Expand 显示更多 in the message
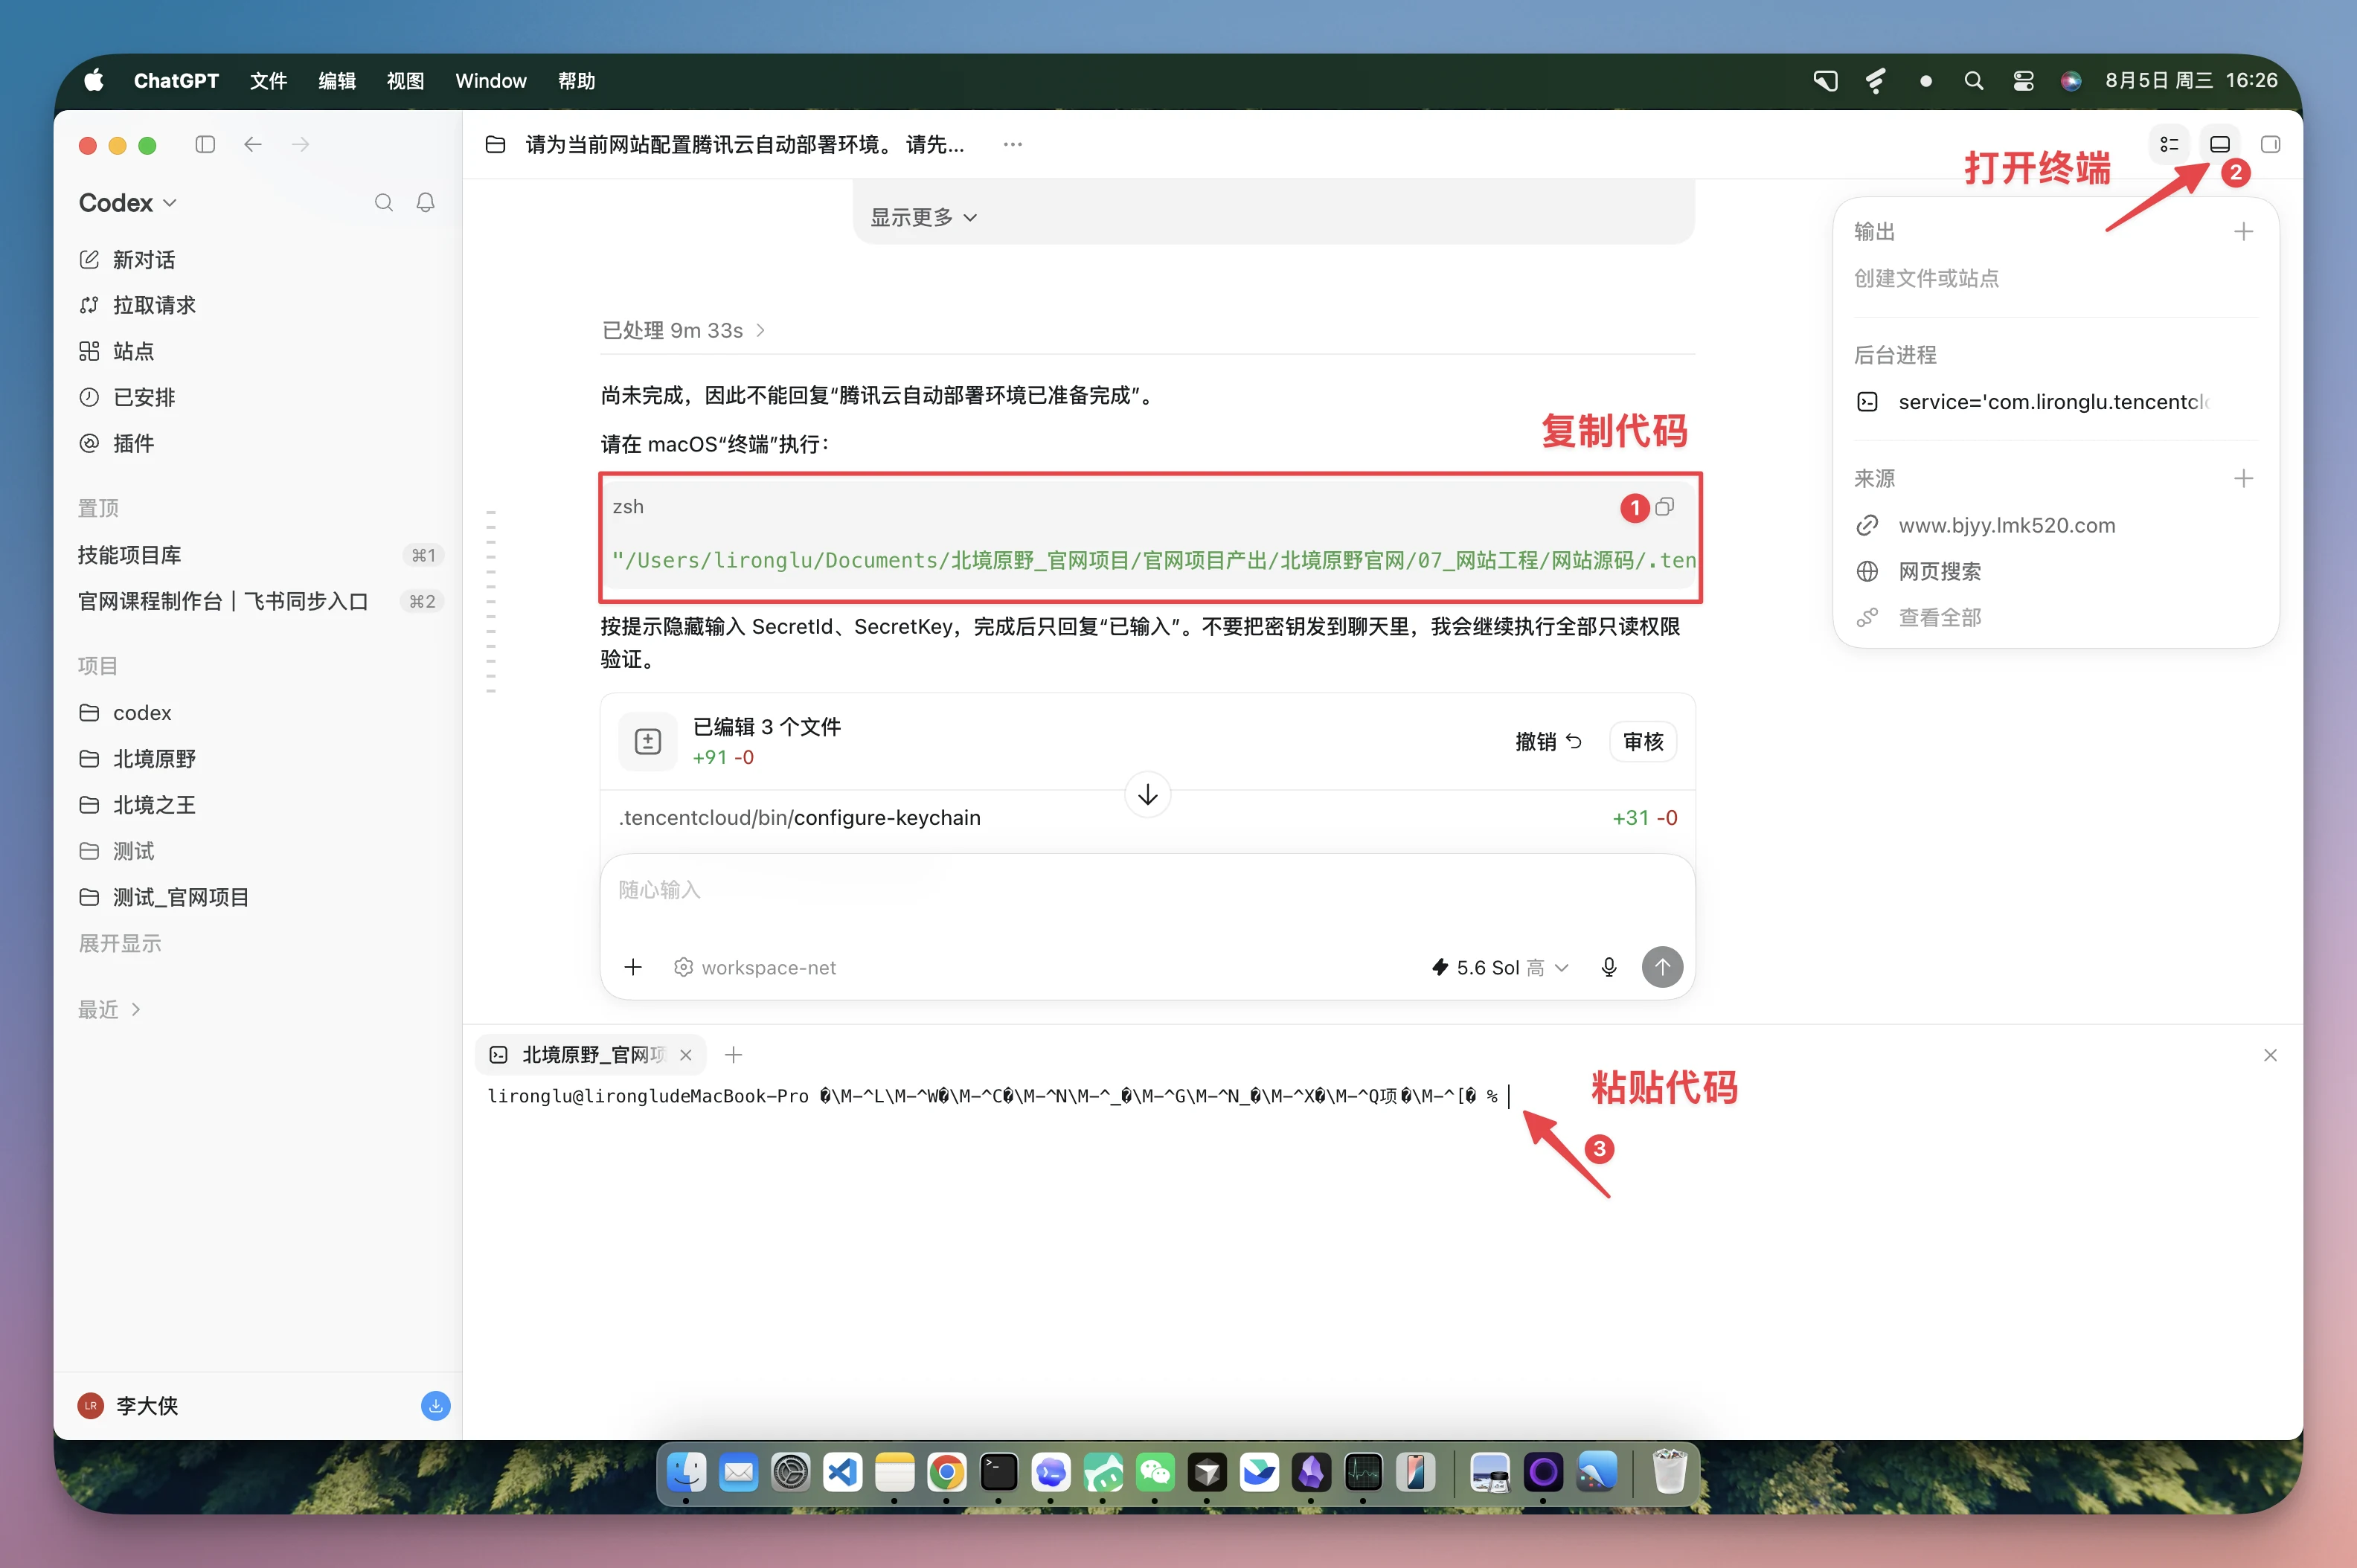Screen dimensions: 2357x1568 (x=924, y=217)
